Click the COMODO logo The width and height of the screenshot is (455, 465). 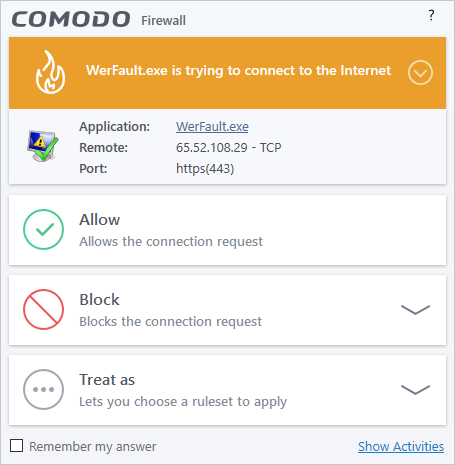[71, 19]
